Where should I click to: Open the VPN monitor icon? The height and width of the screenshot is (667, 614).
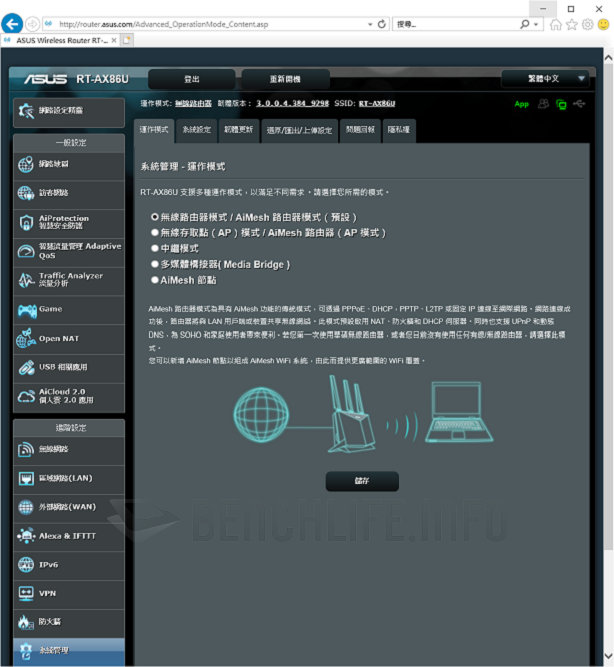(26, 593)
